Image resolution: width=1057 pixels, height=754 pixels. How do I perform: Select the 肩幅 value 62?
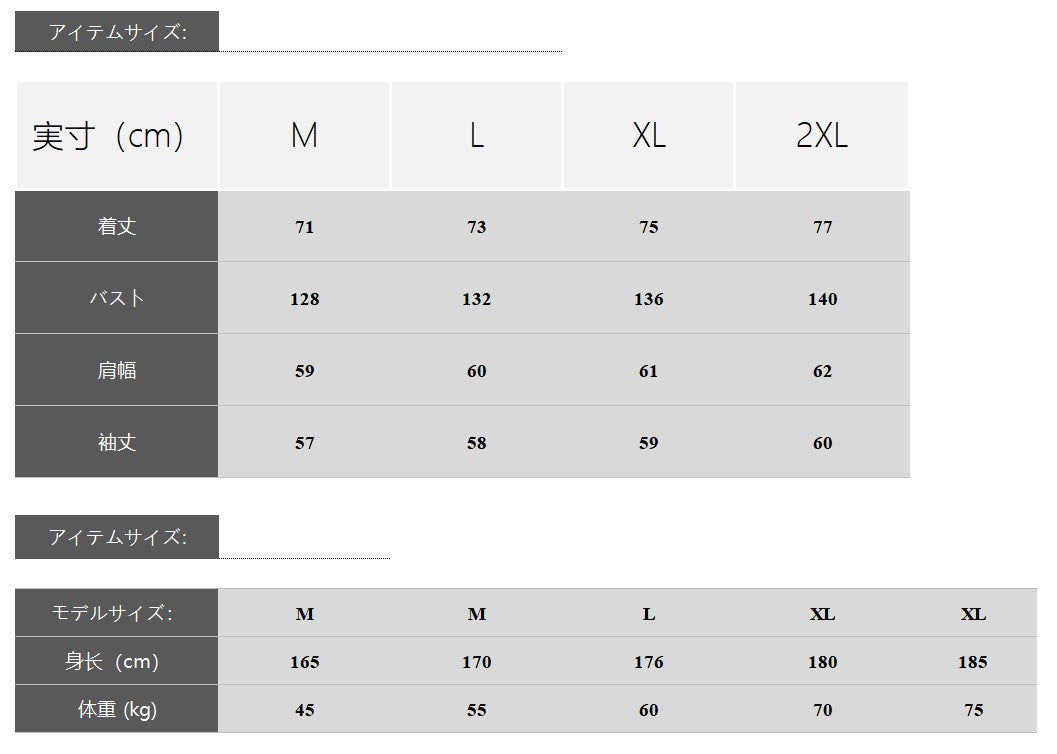click(822, 371)
